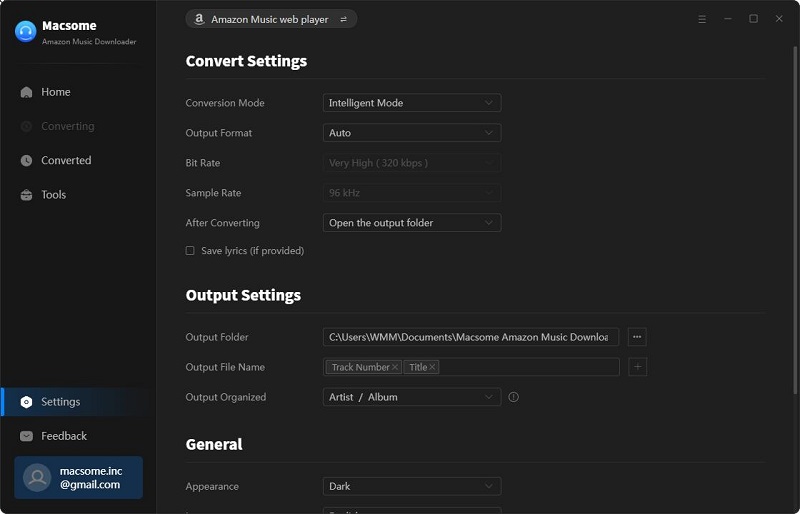Click the Output Settings heading
800x514 pixels.
pyautogui.click(x=243, y=296)
